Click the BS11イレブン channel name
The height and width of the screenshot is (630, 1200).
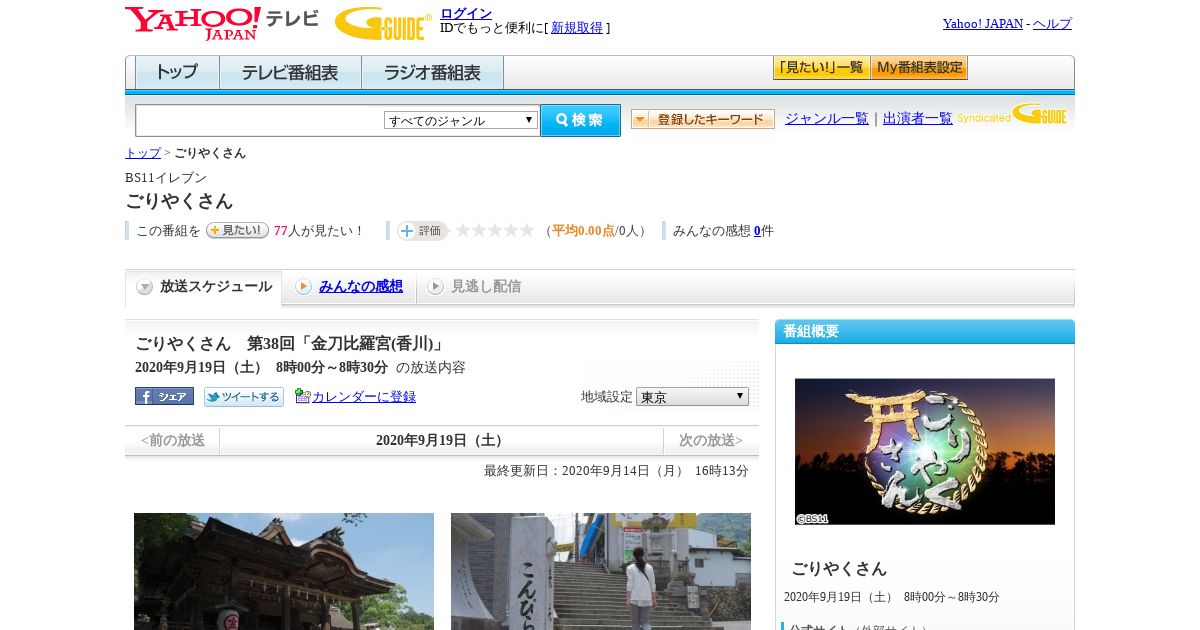[166, 178]
